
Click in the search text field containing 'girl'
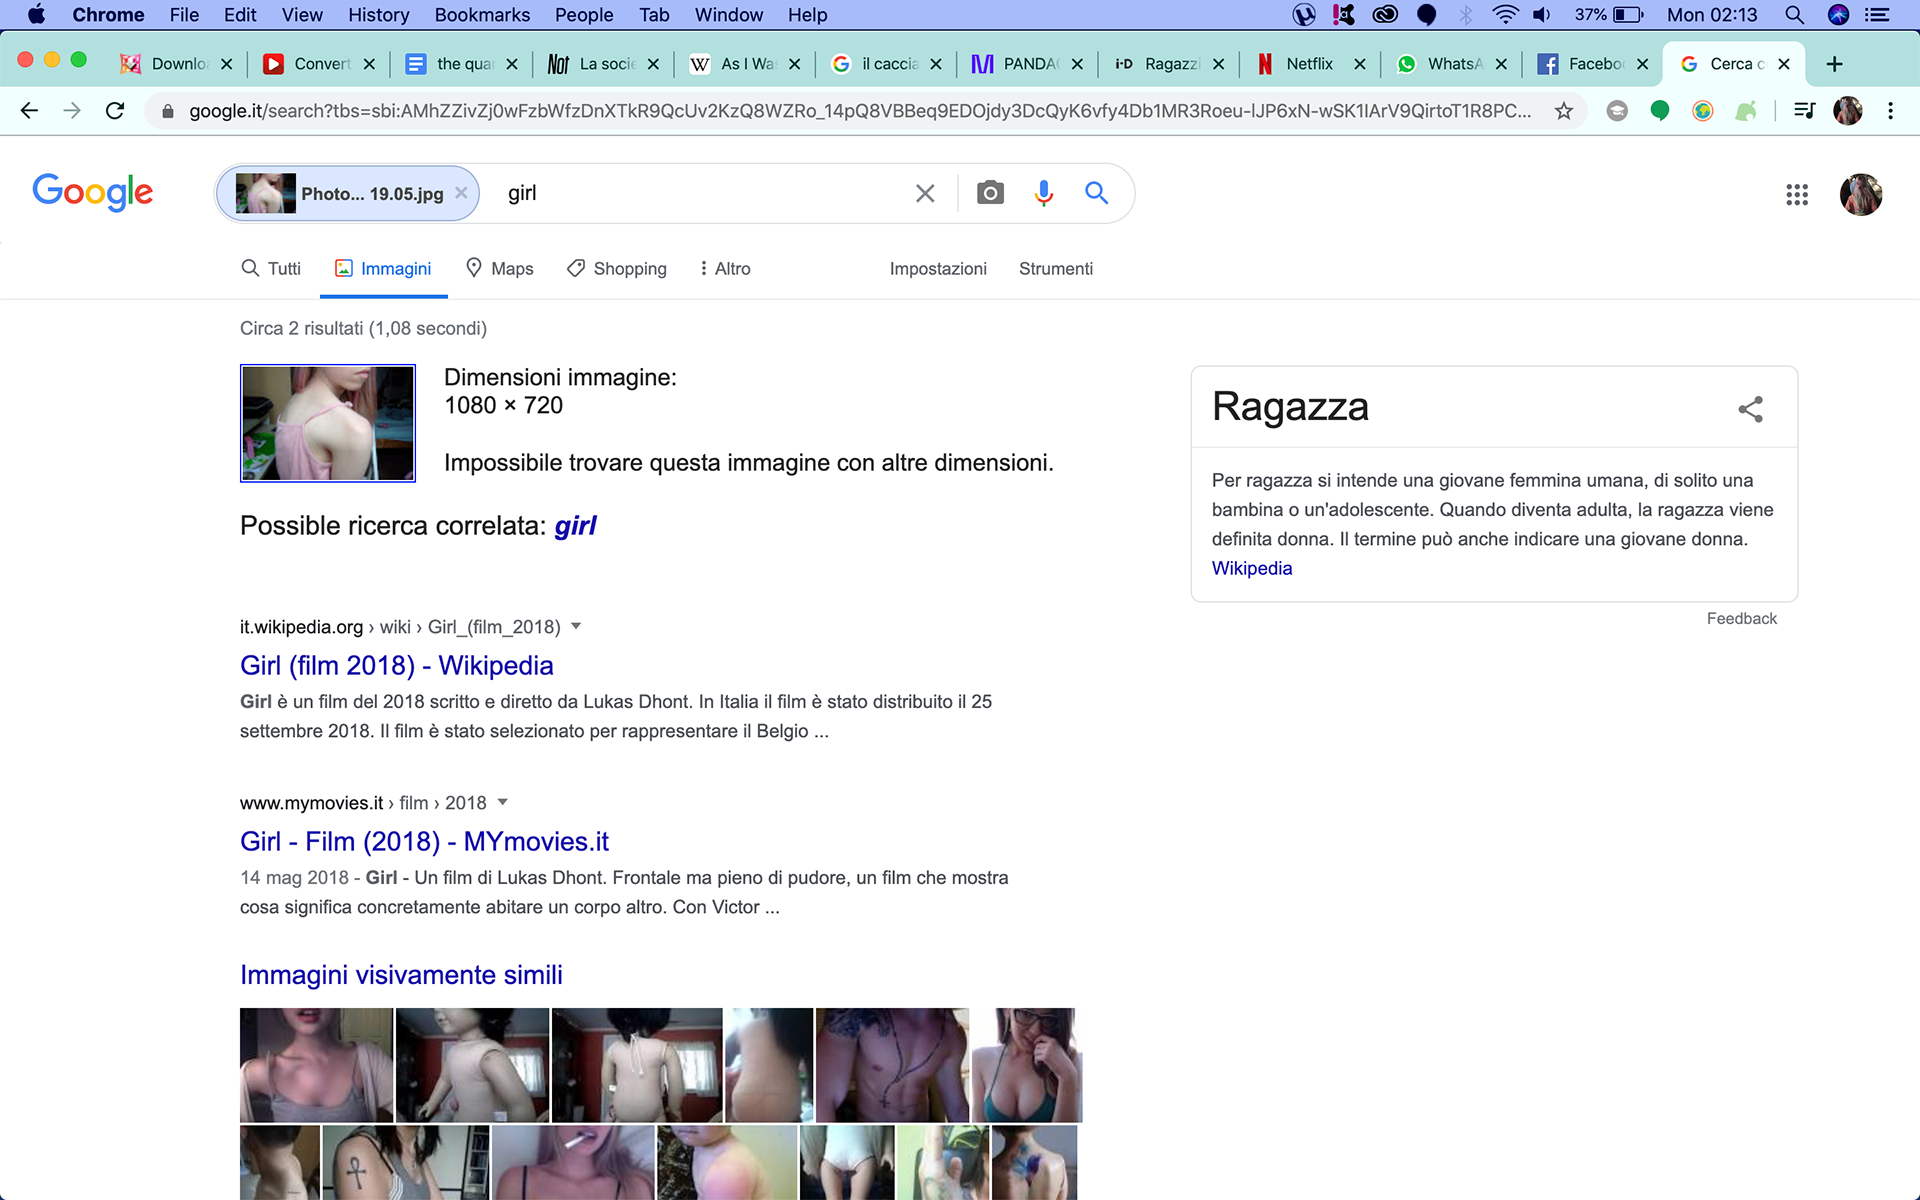click(x=700, y=193)
